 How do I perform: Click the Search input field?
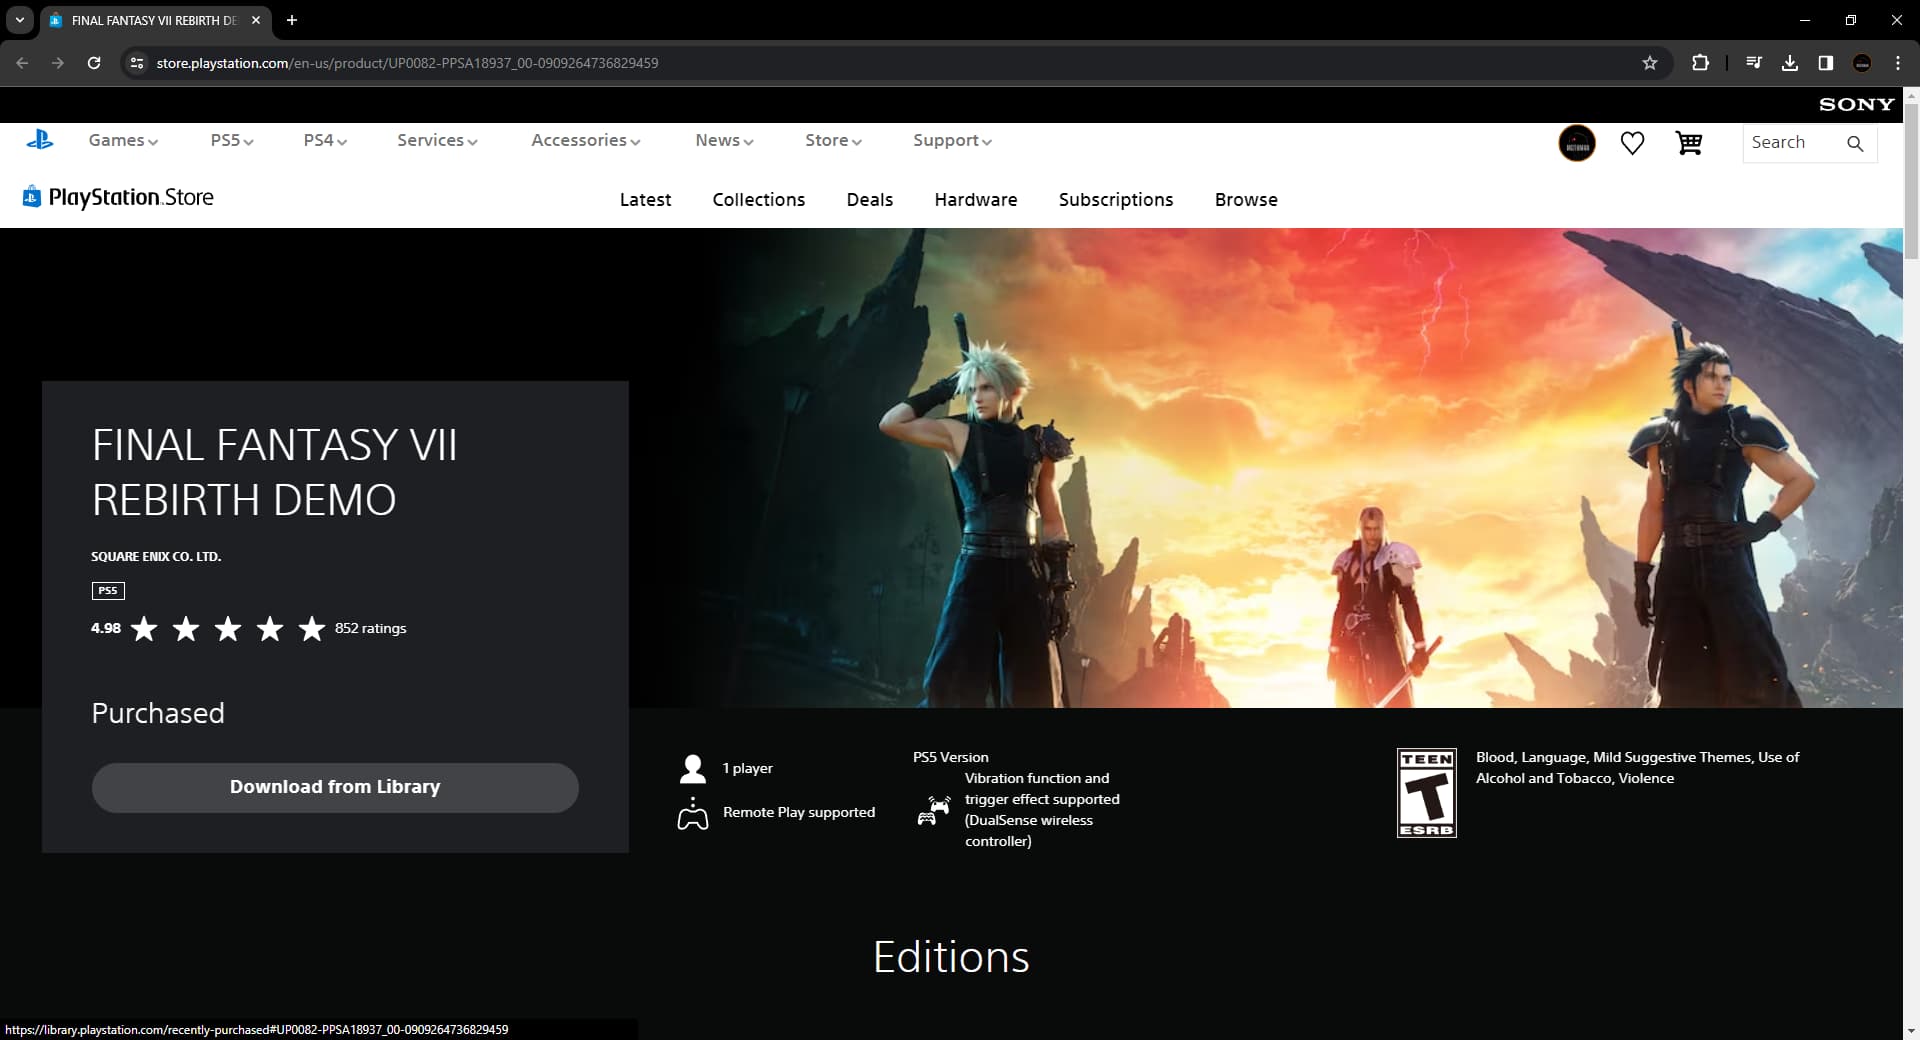click(x=1790, y=143)
